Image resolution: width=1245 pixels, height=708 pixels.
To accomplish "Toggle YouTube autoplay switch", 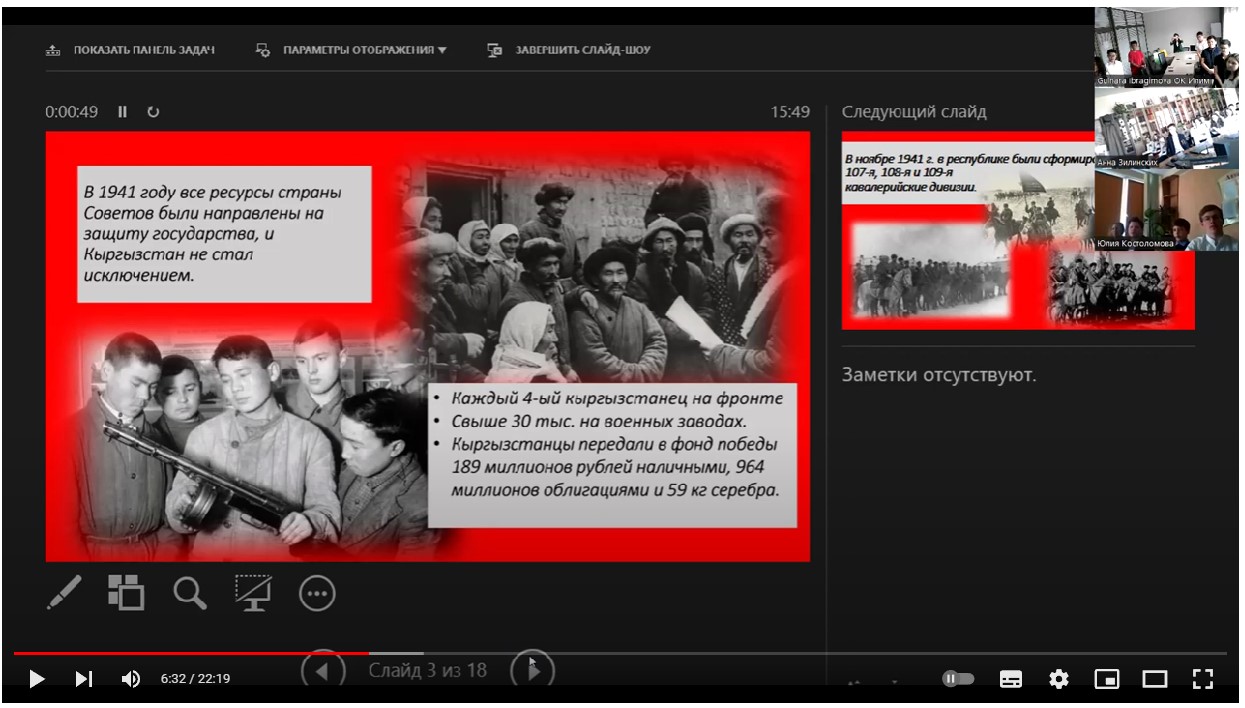I will (x=958, y=680).
